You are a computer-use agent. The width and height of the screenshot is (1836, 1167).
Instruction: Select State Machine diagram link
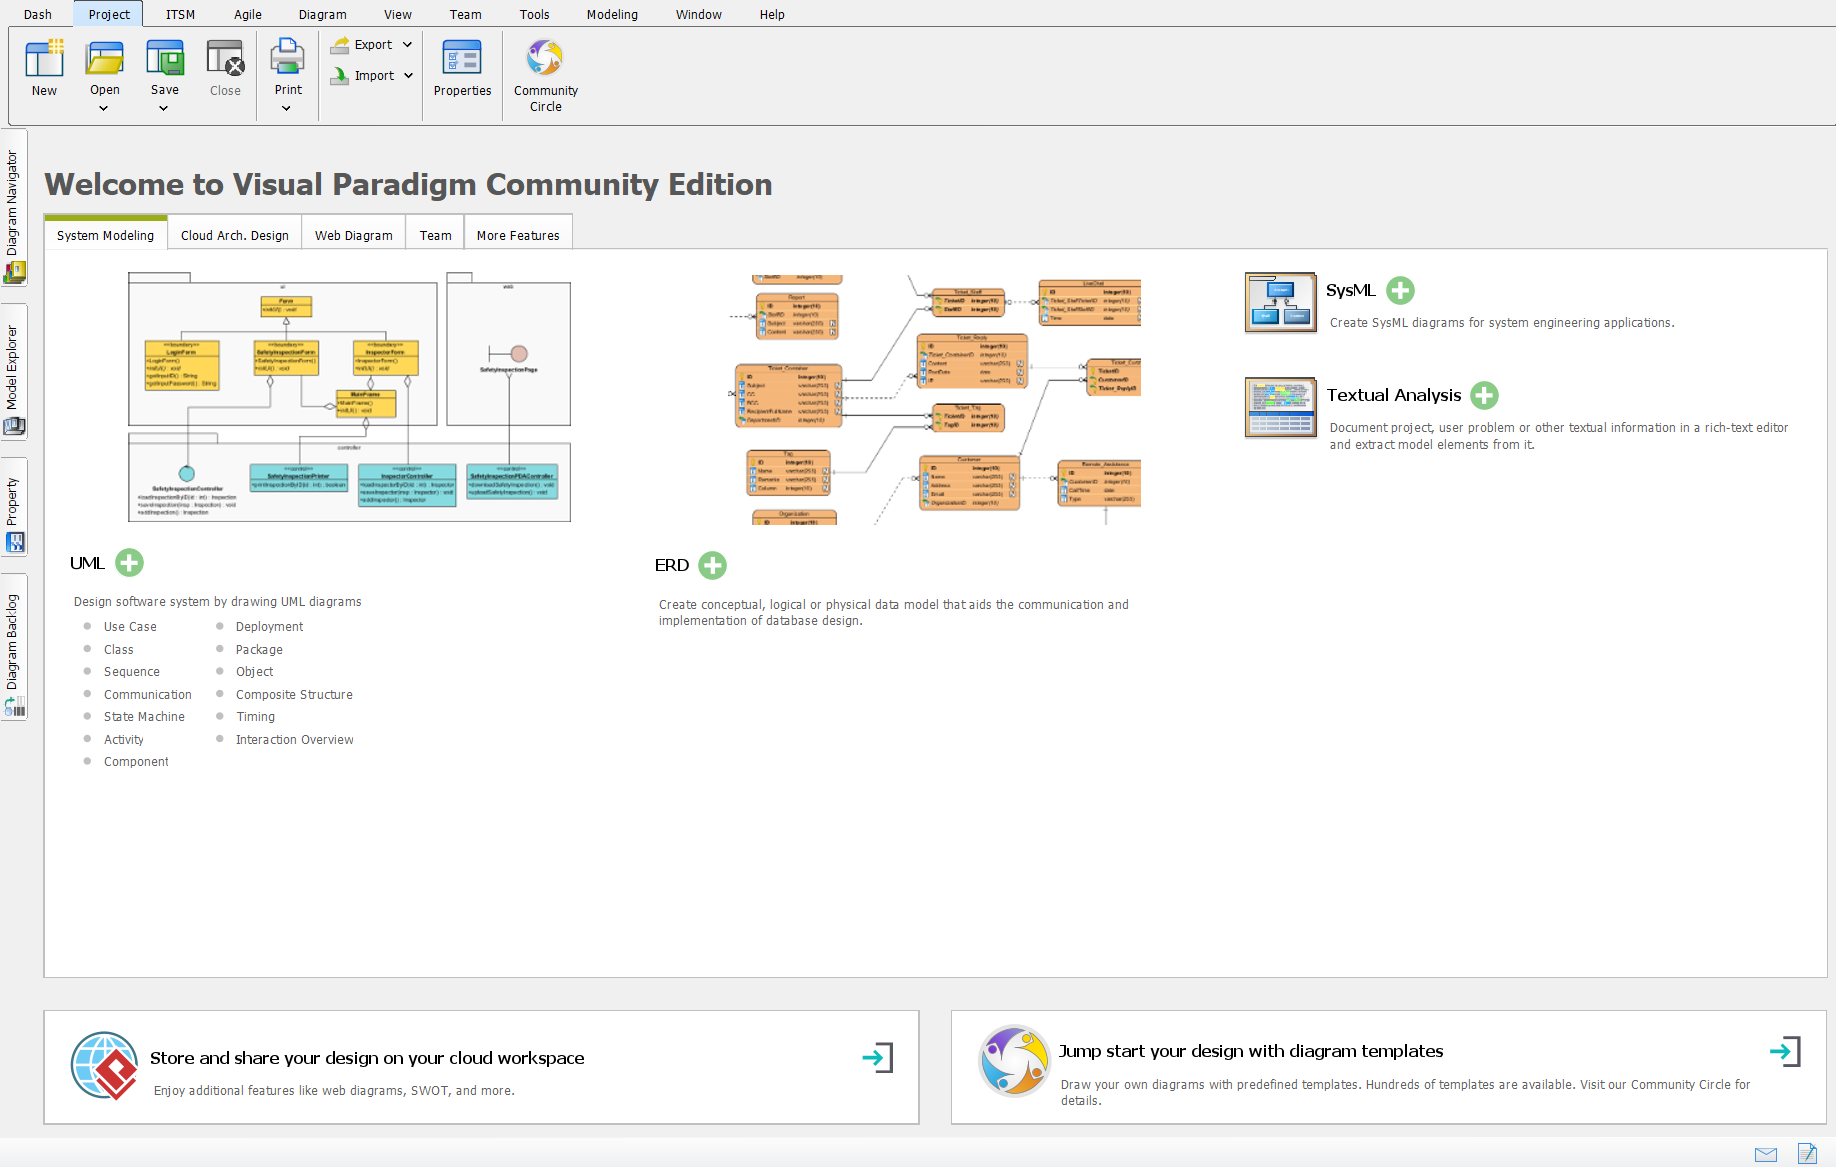pos(144,717)
